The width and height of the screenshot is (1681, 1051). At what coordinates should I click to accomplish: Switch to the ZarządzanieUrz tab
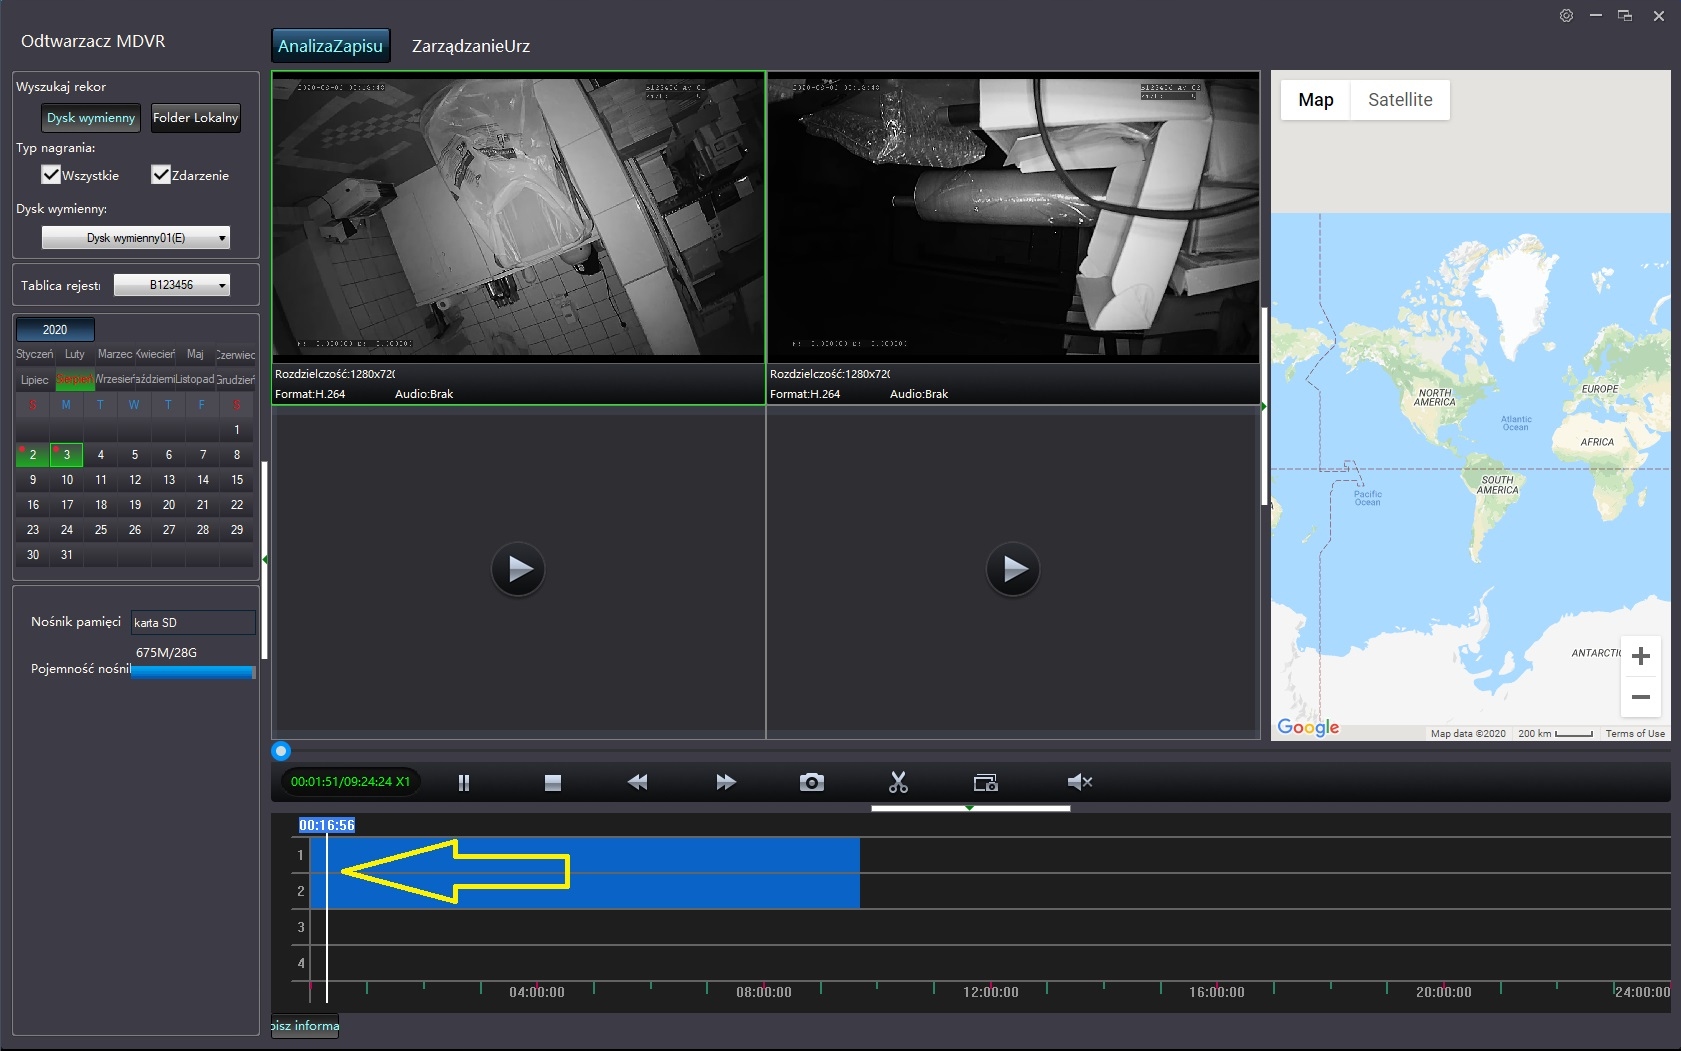(470, 46)
